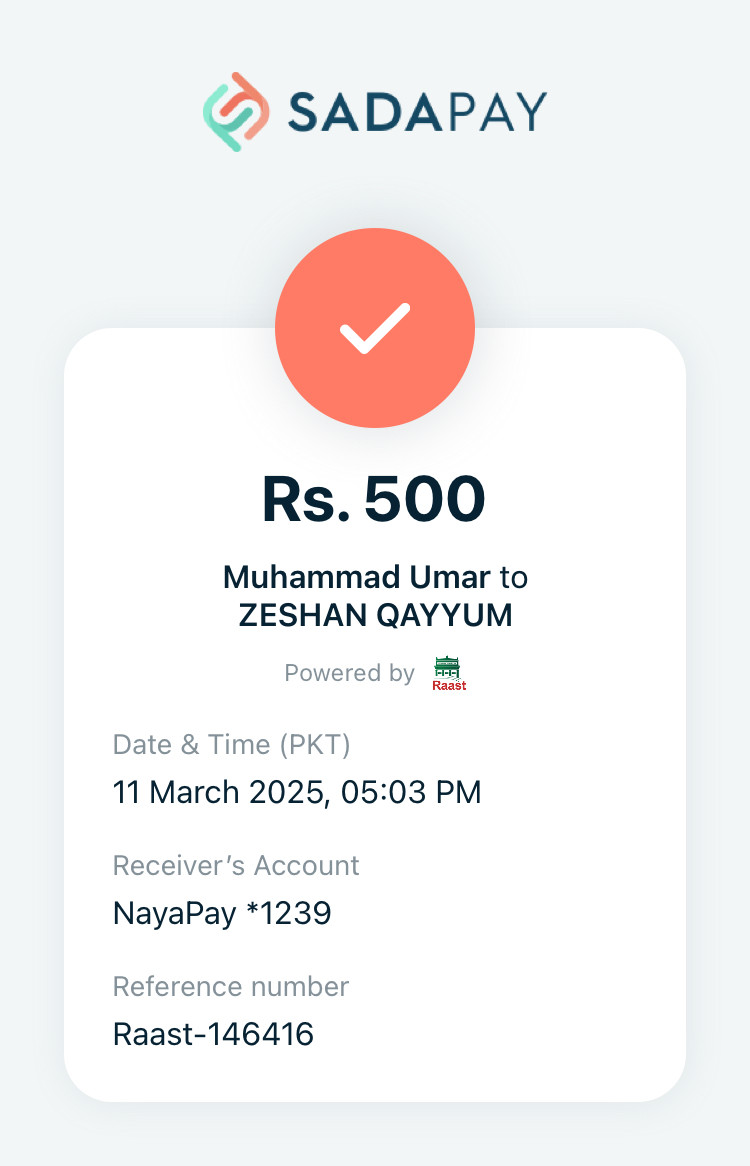
Task: Click NayaPay *1239 account value
Action: click(x=221, y=913)
